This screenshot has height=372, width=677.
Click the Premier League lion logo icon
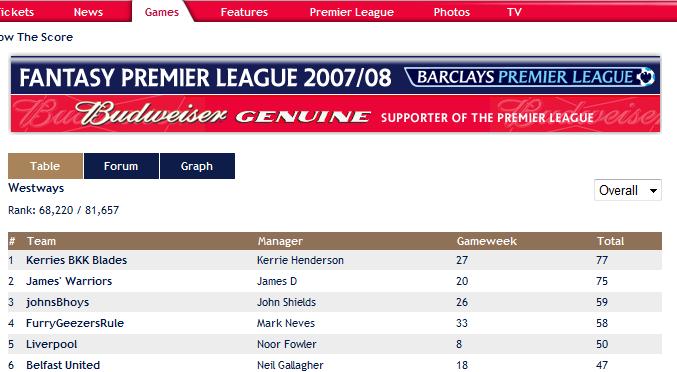pyautogui.click(x=646, y=77)
